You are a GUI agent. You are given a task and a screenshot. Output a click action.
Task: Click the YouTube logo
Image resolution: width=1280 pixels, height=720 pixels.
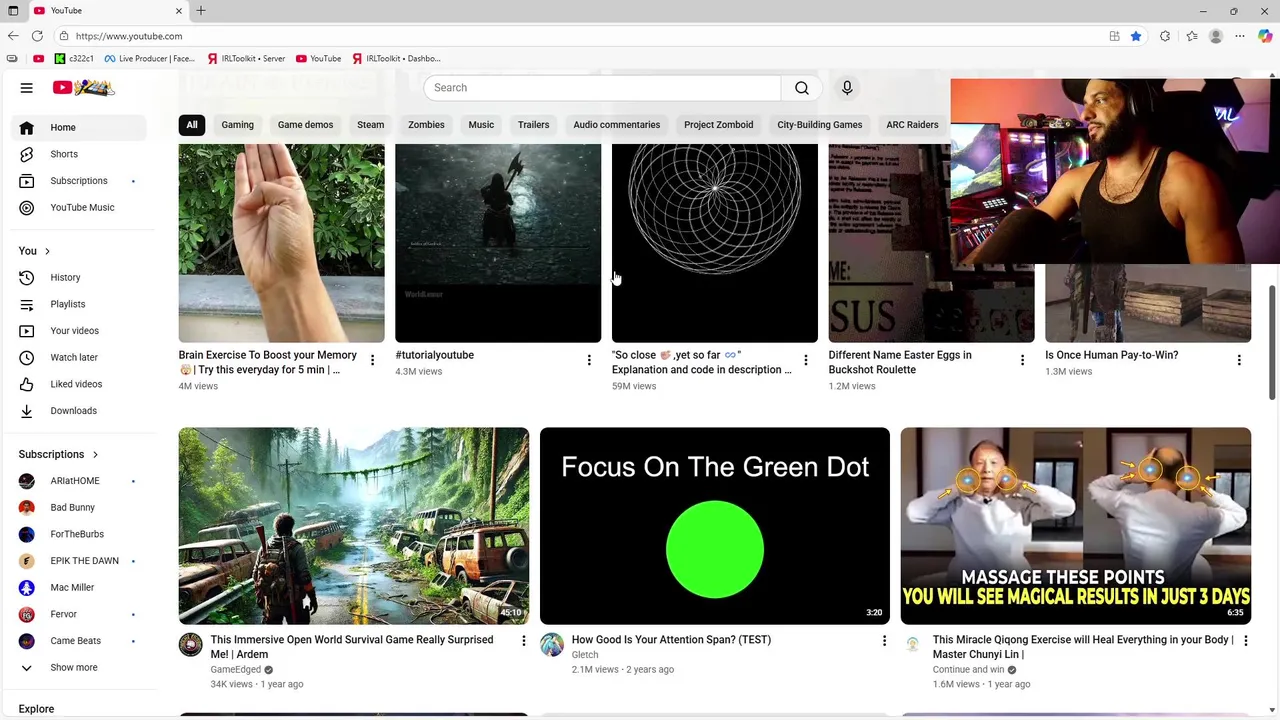click(x=84, y=88)
